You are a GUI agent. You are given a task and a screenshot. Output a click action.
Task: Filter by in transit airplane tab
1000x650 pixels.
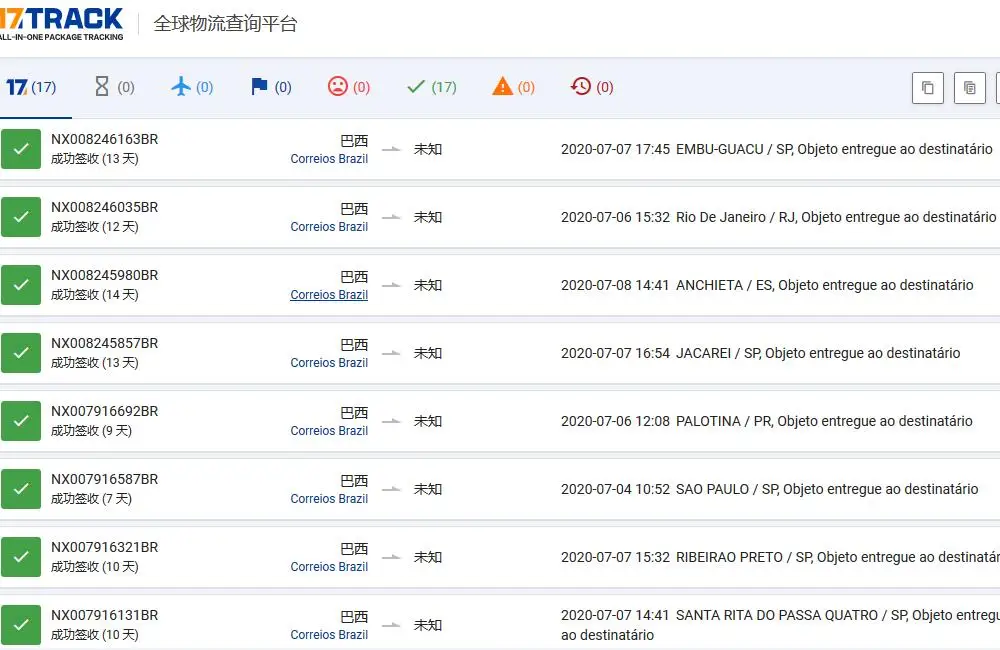[192, 87]
